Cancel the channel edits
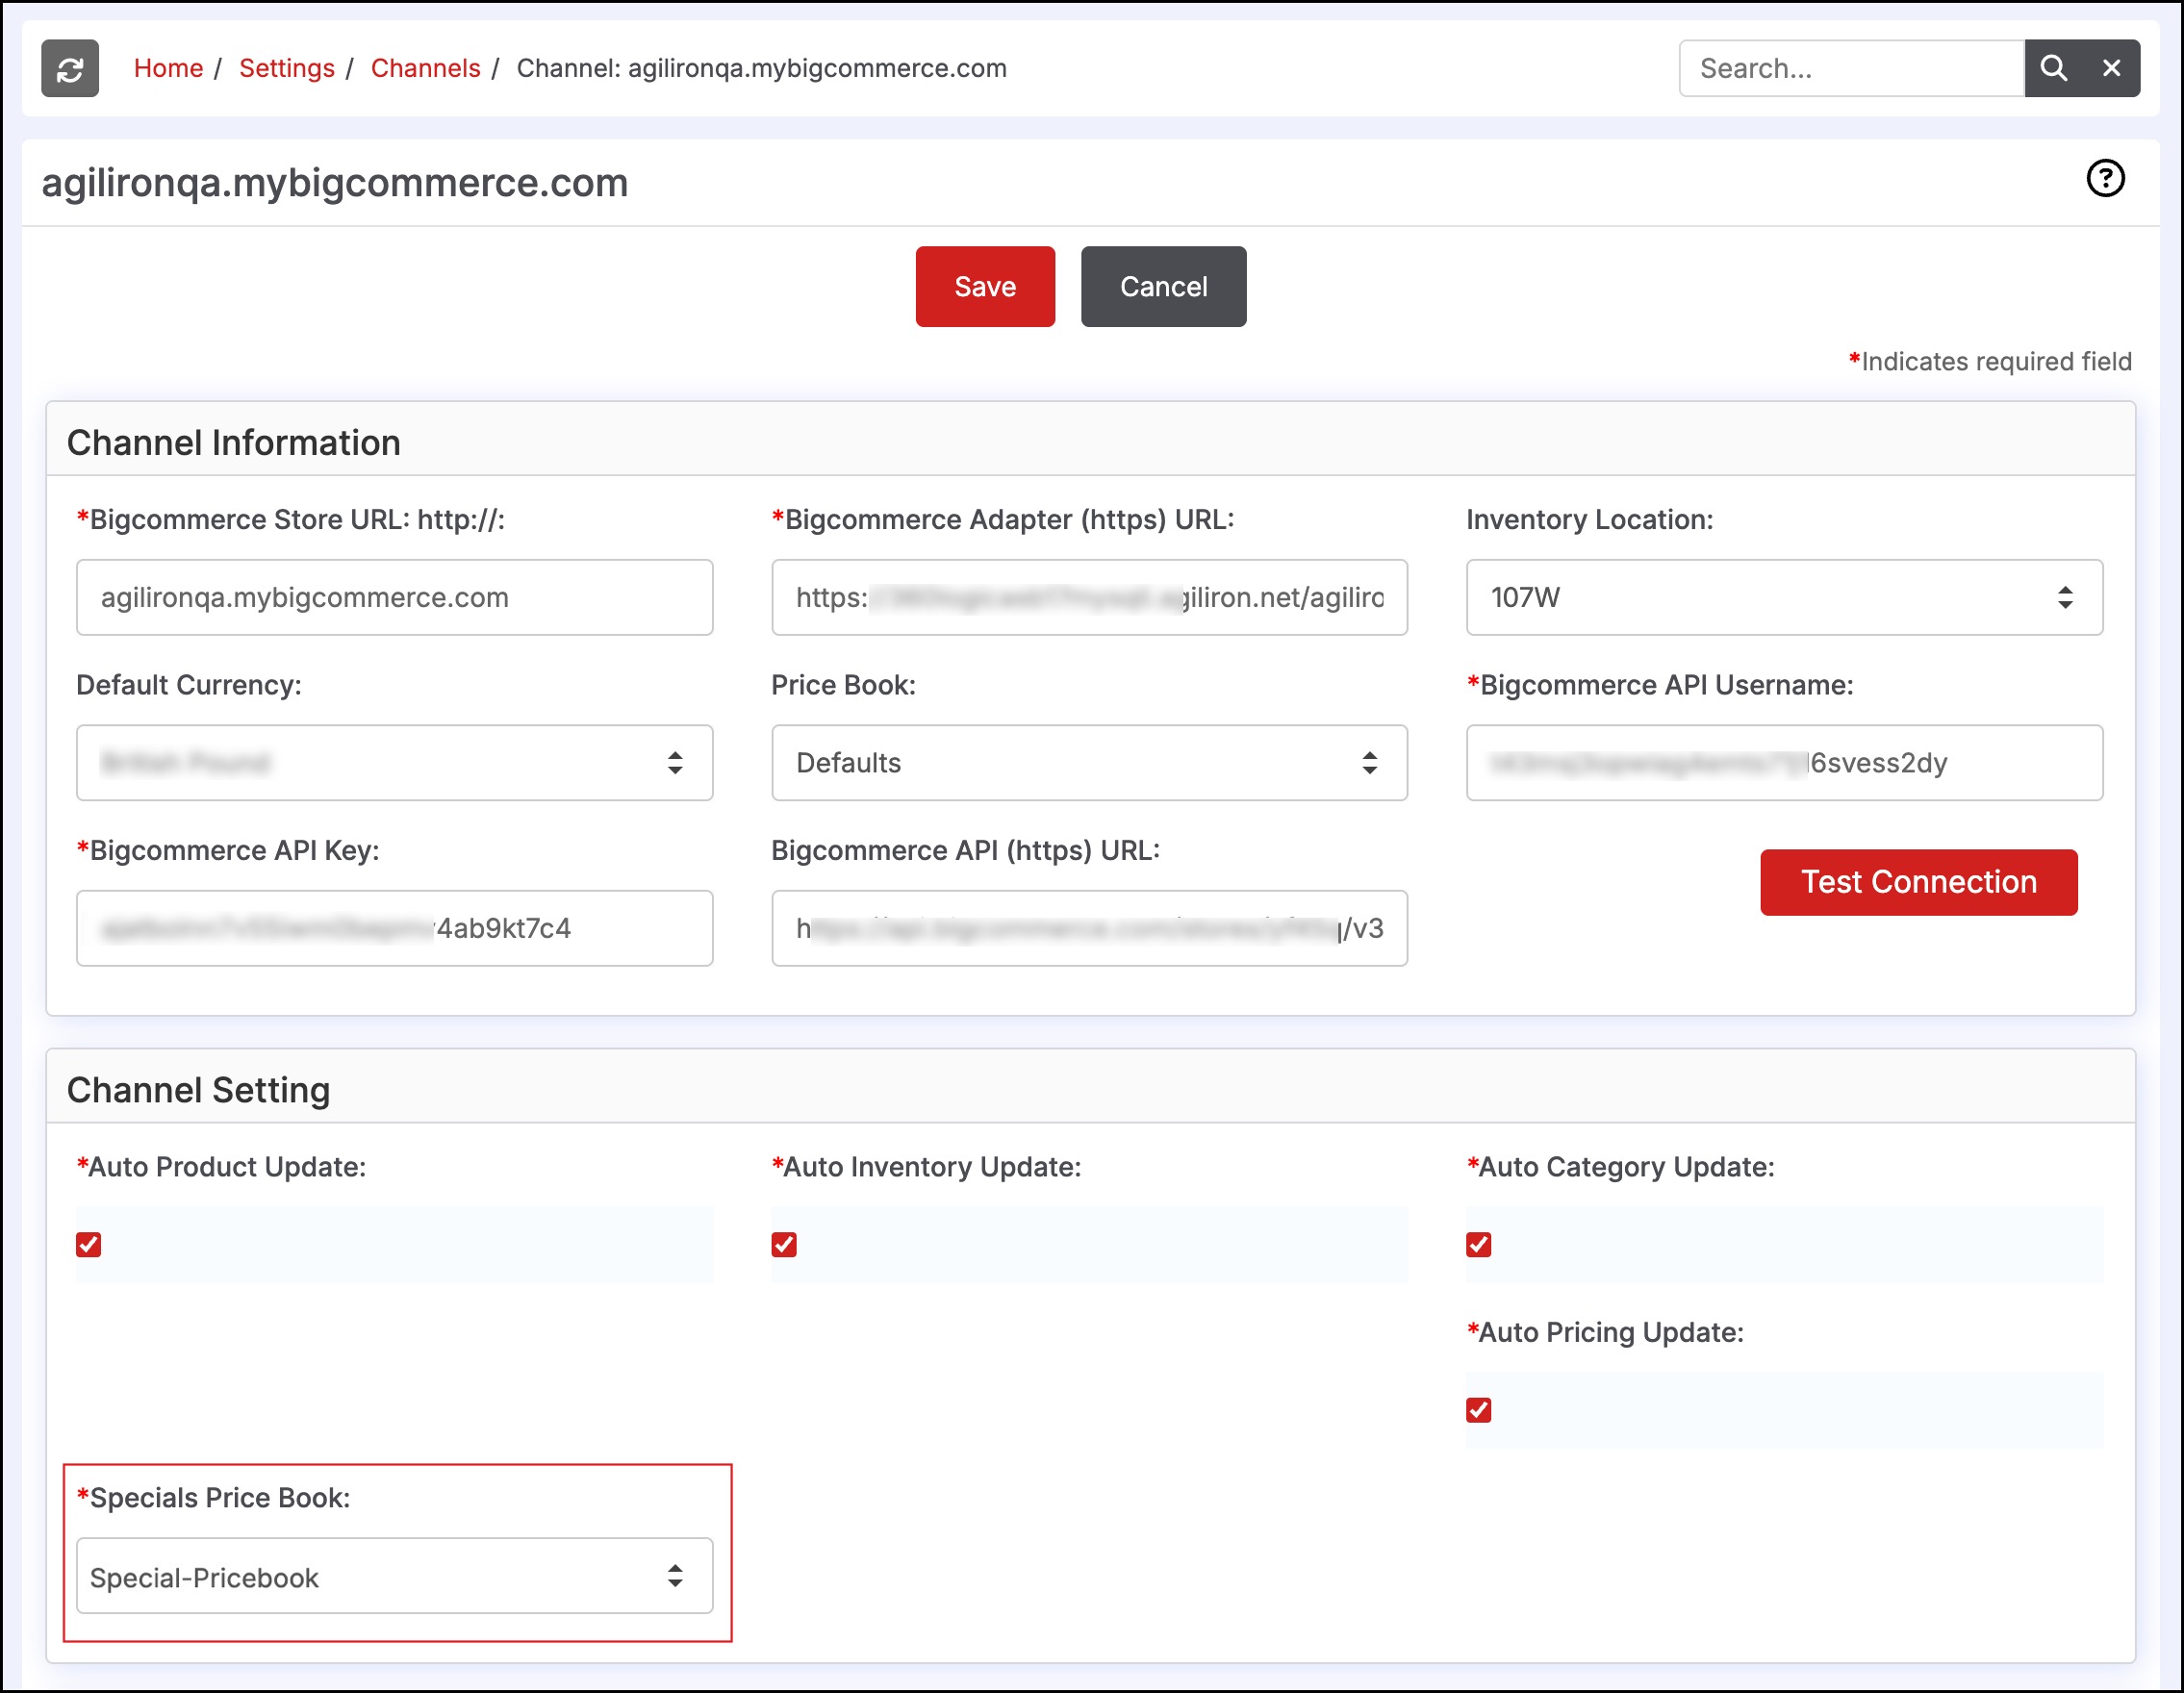2184x1693 pixels. pos(1163,286)
